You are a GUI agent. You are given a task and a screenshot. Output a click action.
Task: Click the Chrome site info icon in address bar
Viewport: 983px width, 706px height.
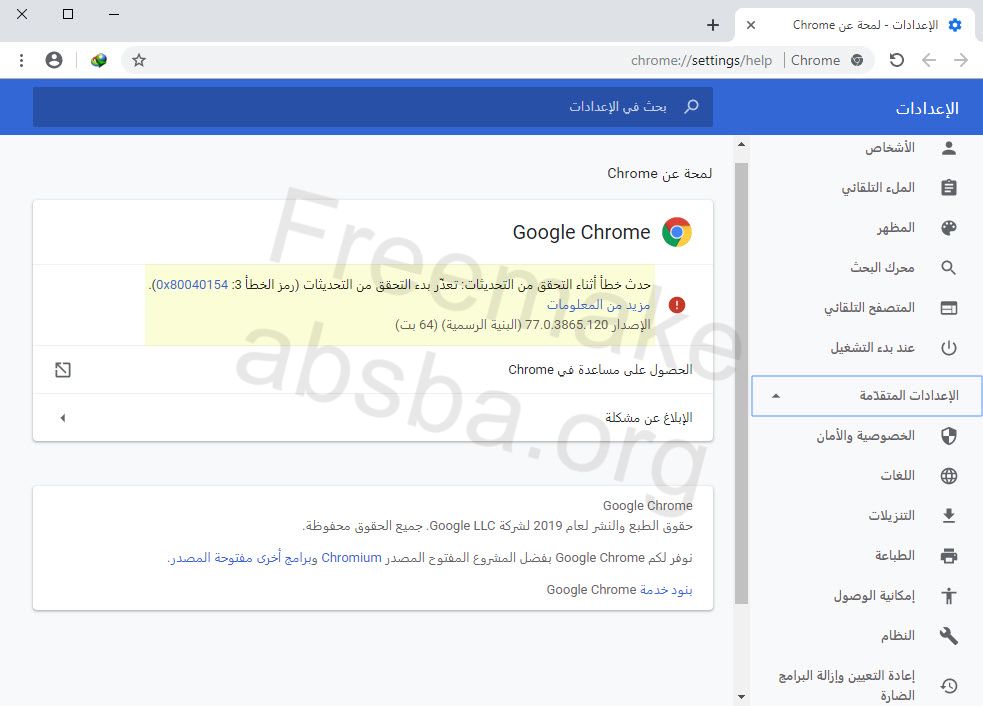click(856, 60)
